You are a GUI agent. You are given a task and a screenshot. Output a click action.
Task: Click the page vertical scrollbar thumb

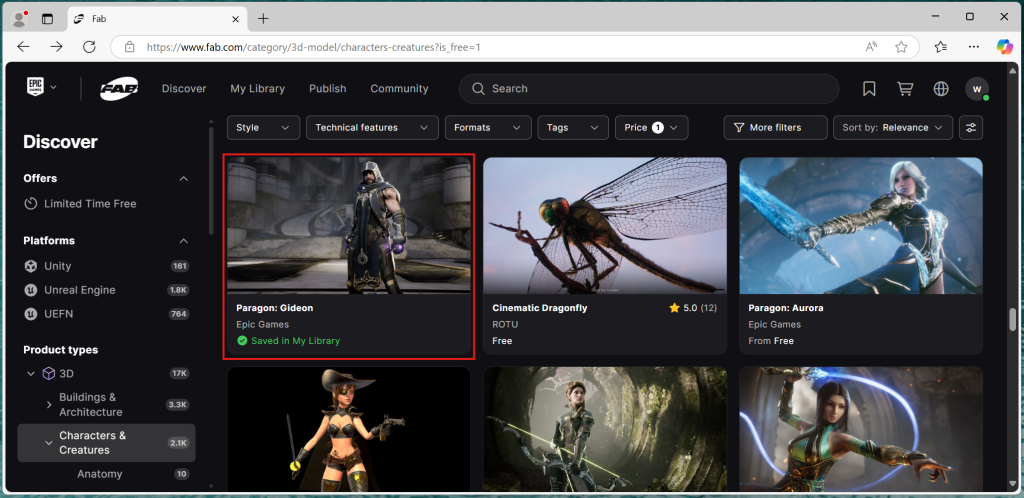click(1012, 320)
